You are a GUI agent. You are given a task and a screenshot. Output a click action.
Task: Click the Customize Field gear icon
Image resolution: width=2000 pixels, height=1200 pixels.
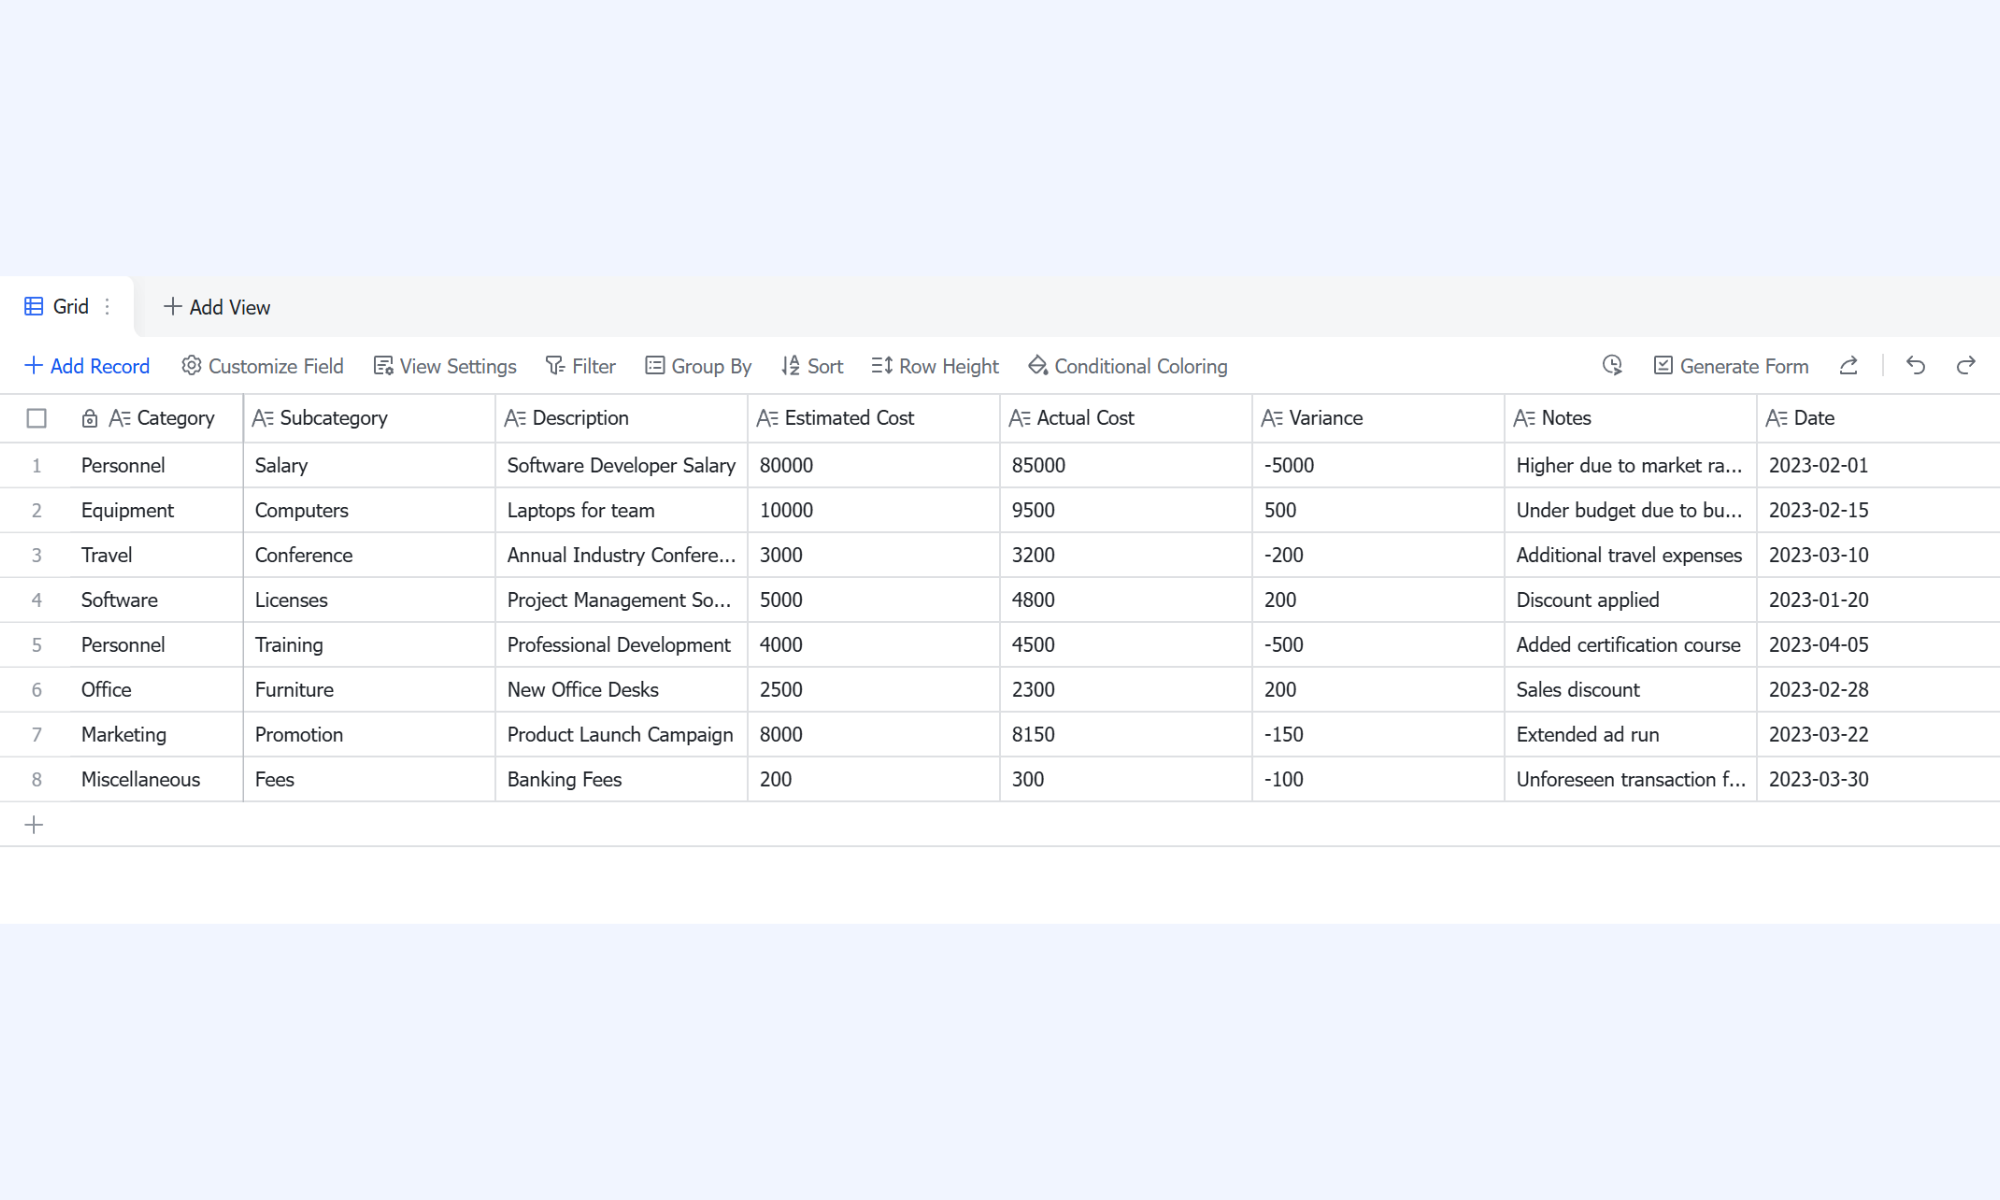pos(191,365)
